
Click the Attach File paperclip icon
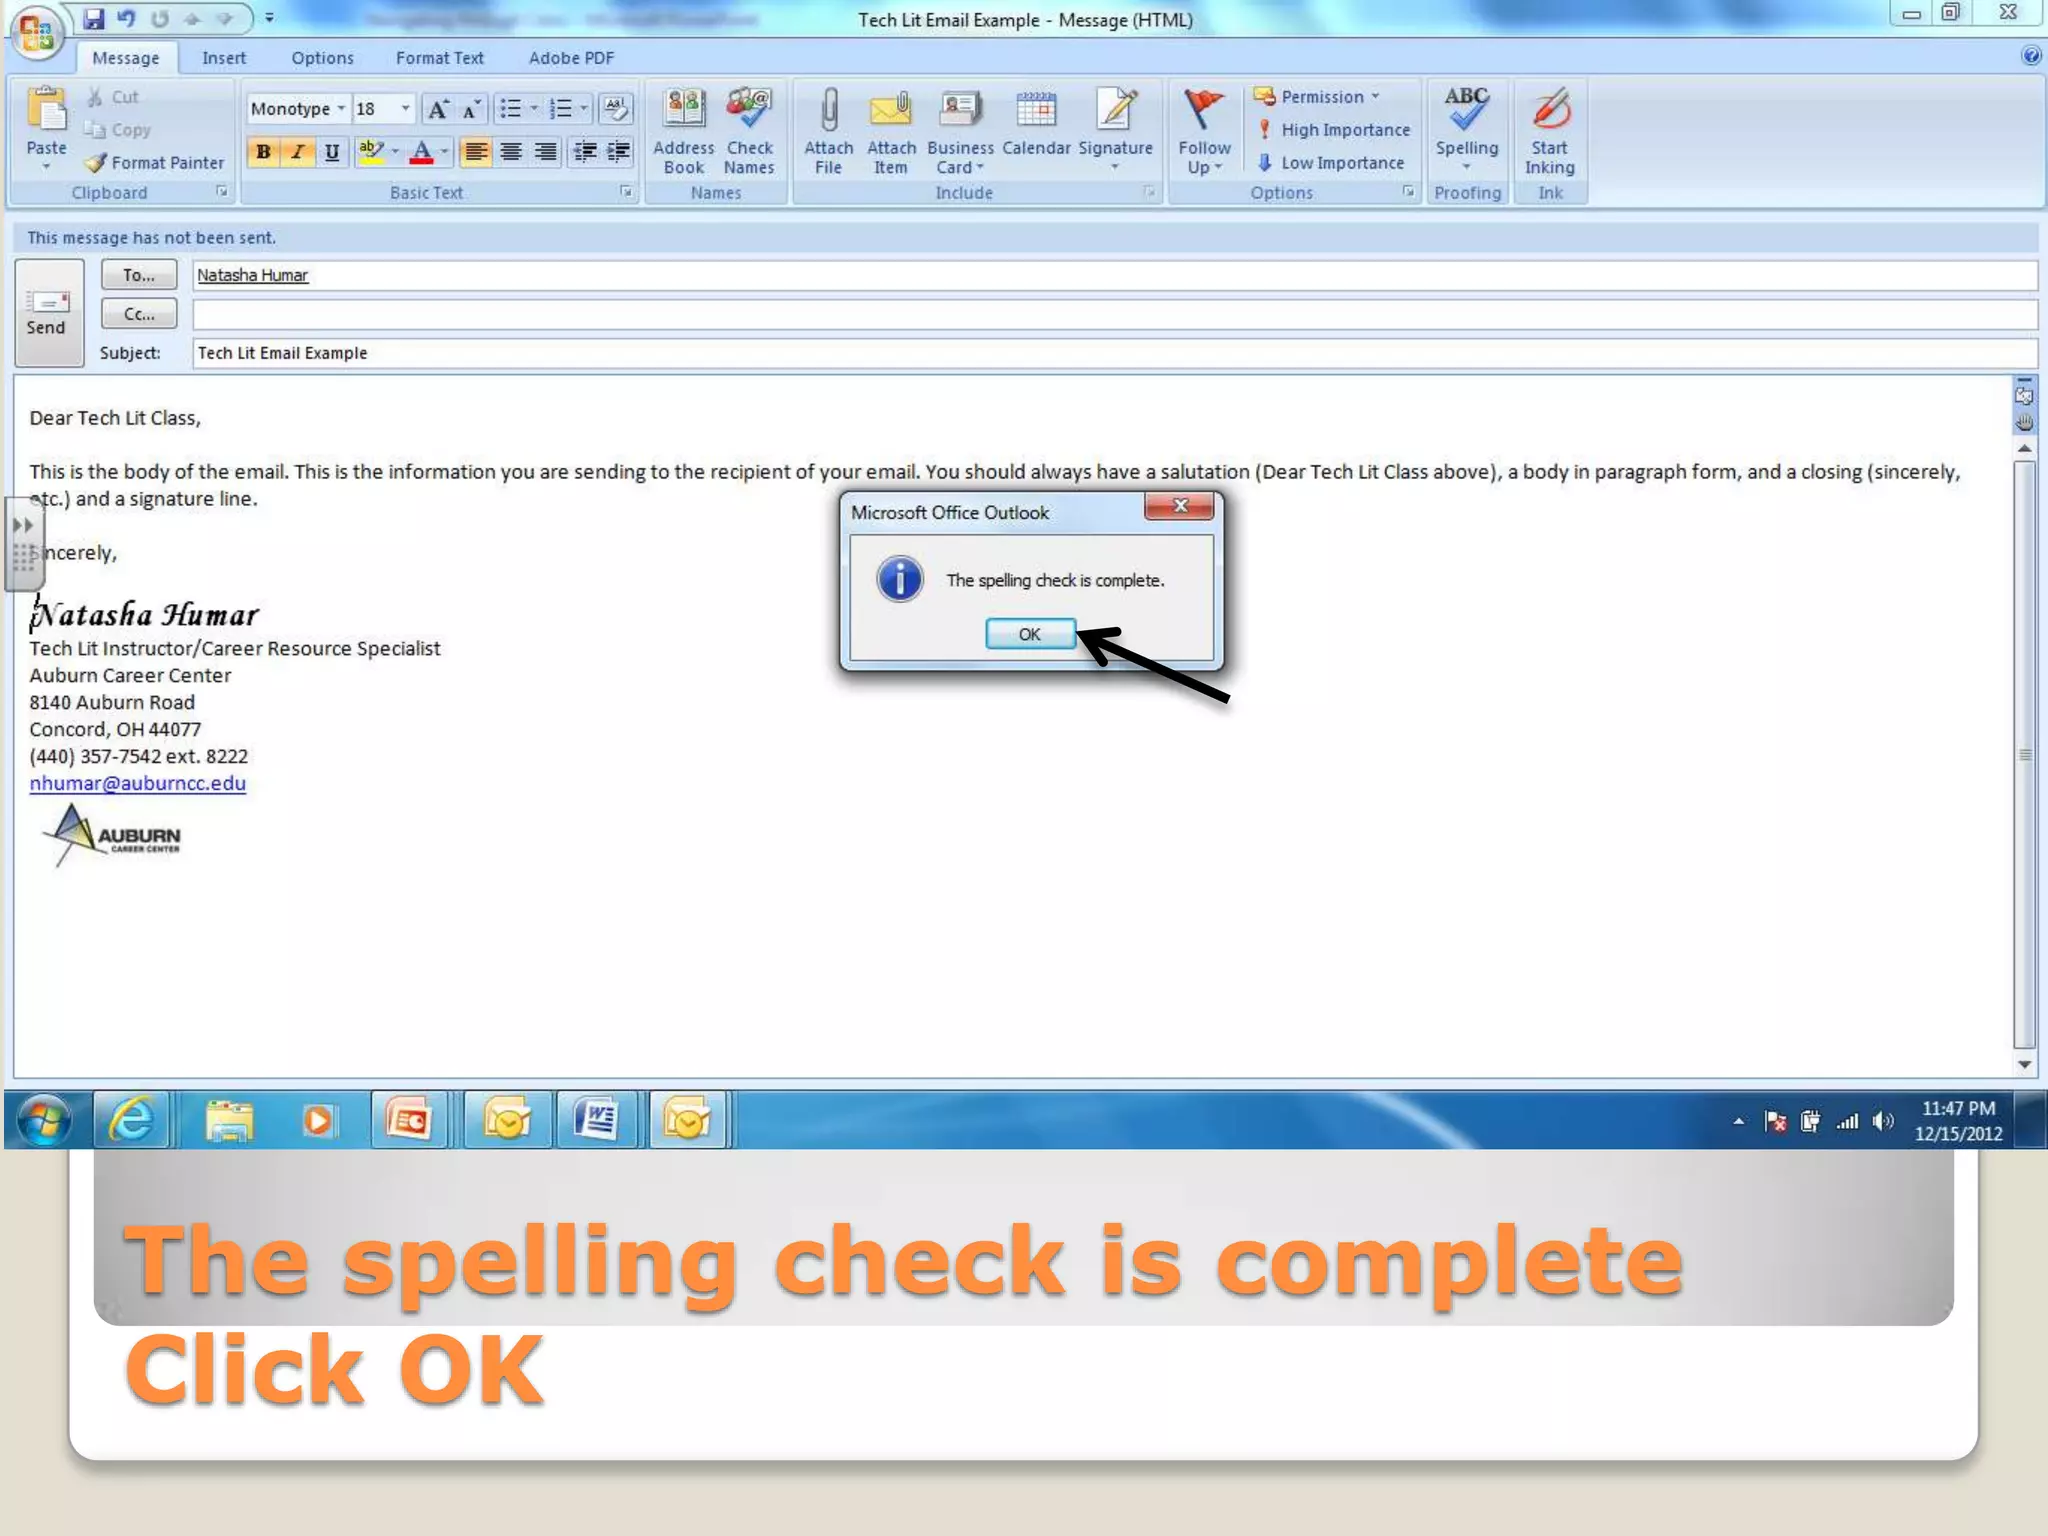(x=829, y=111)
